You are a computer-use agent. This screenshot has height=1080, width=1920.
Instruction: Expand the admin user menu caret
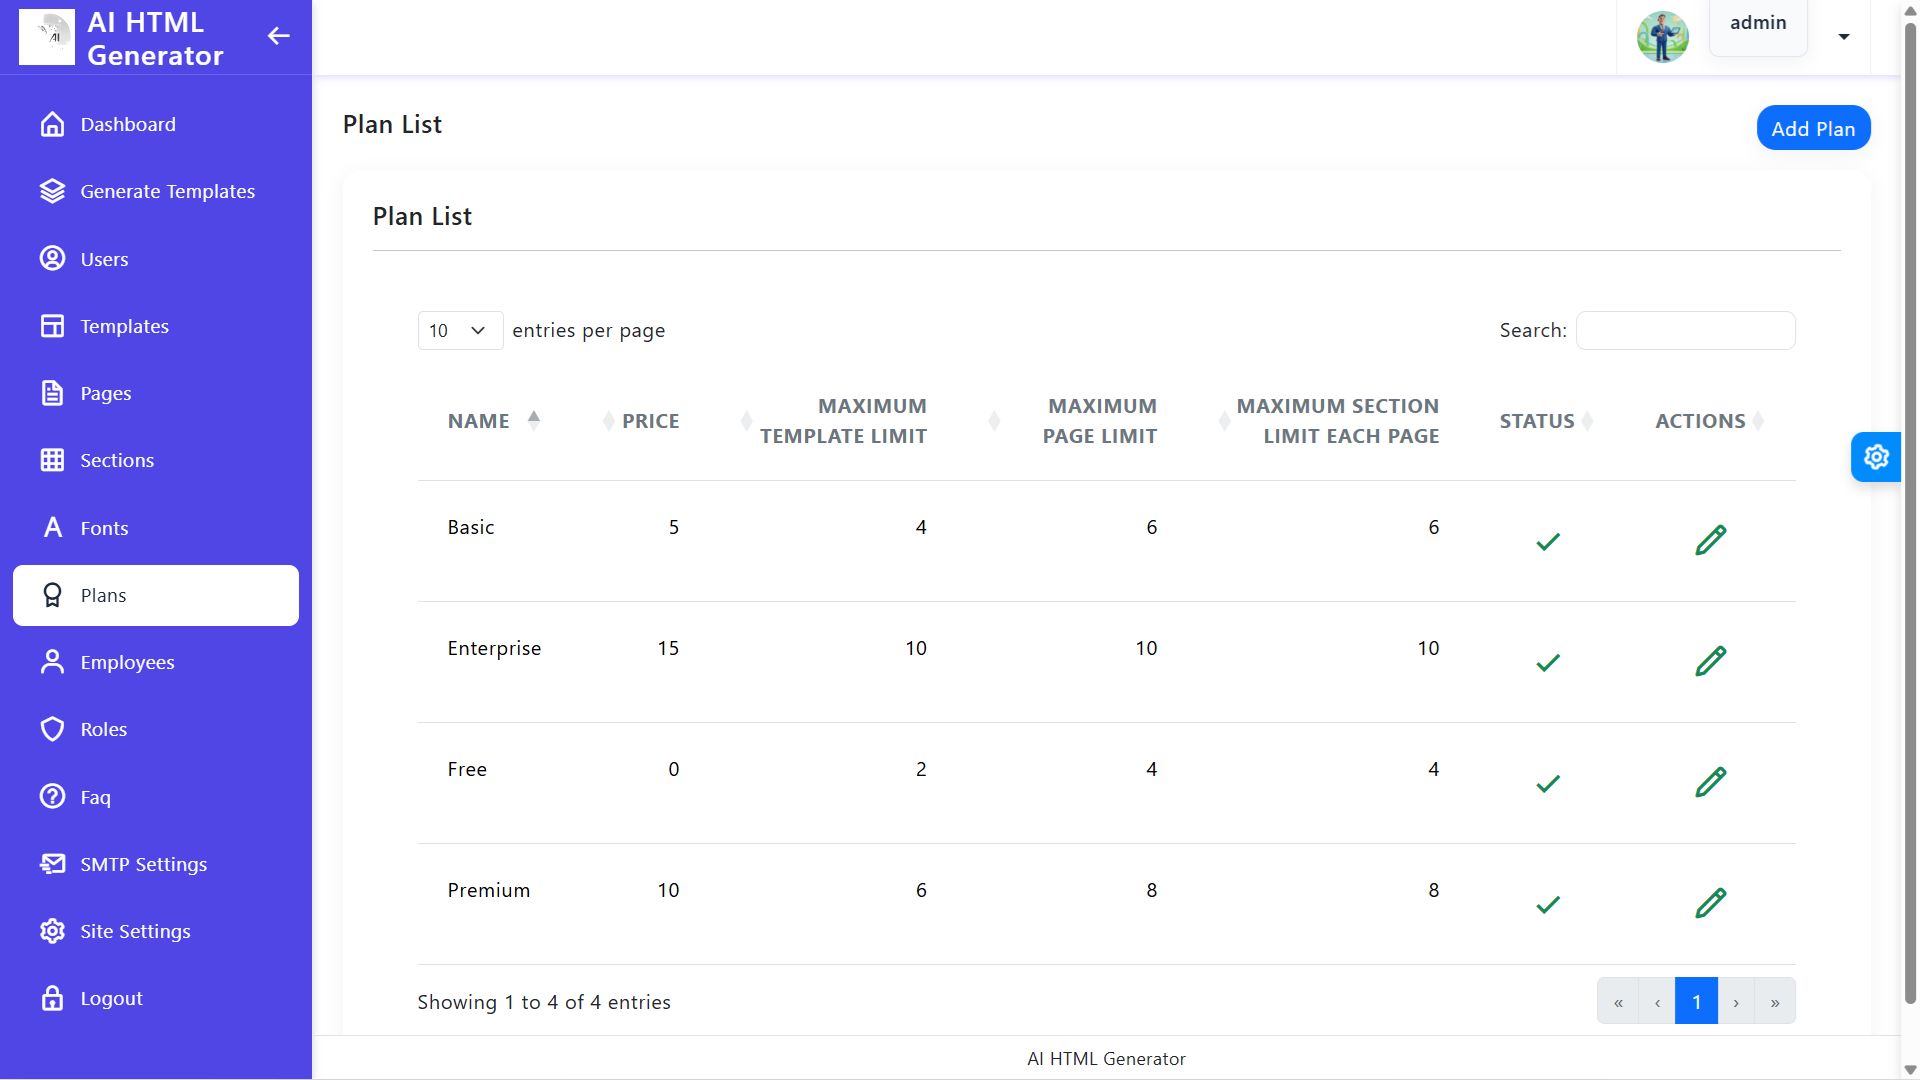coord(1843,37)
